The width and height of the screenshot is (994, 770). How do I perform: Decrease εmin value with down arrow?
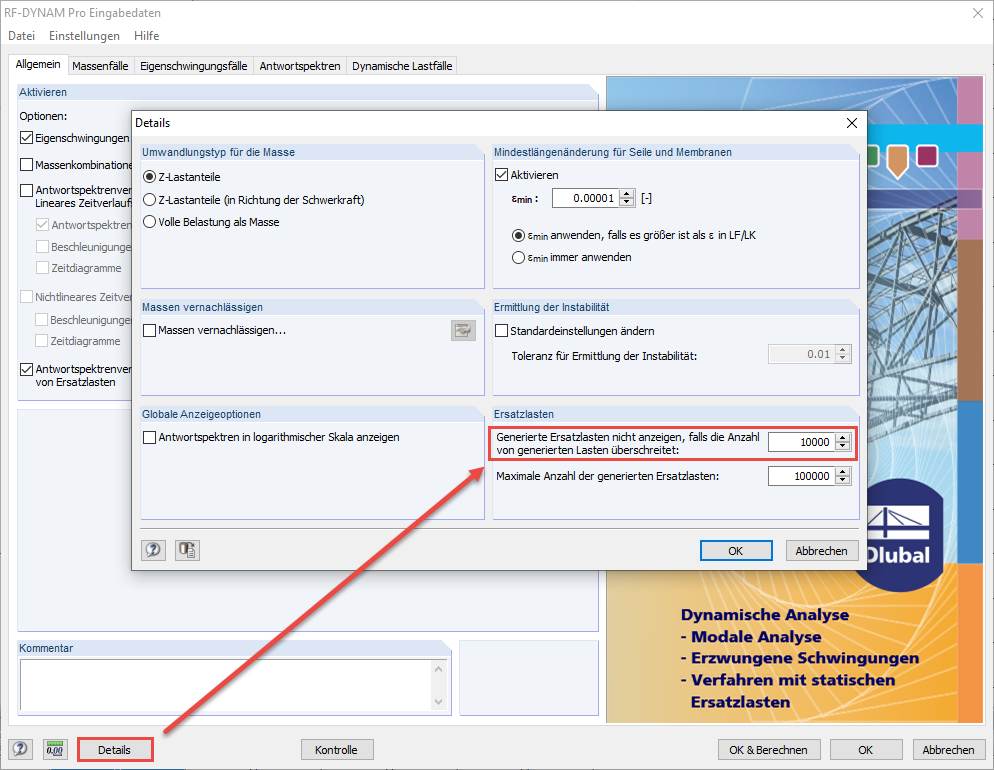tap(627, 202)
